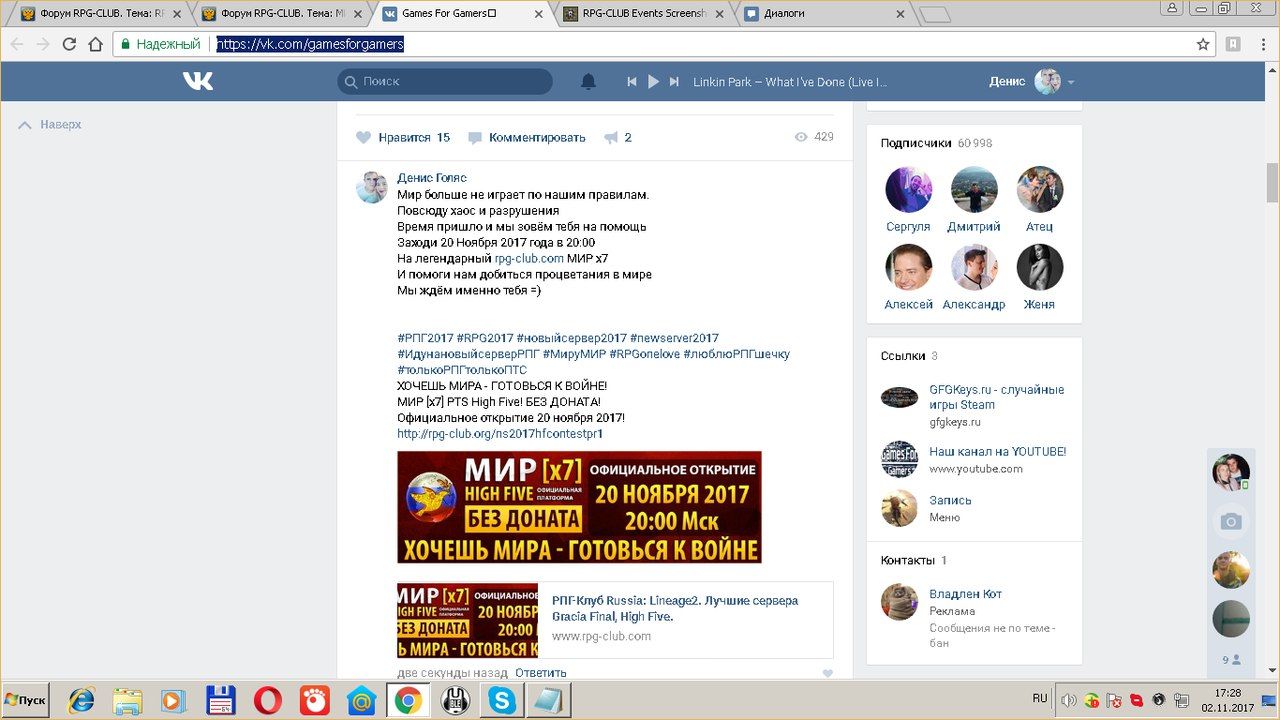Open the media player taskbar icon
Image resolution: width=1280 pixels, height=720 pixels.
coord(174,700)
